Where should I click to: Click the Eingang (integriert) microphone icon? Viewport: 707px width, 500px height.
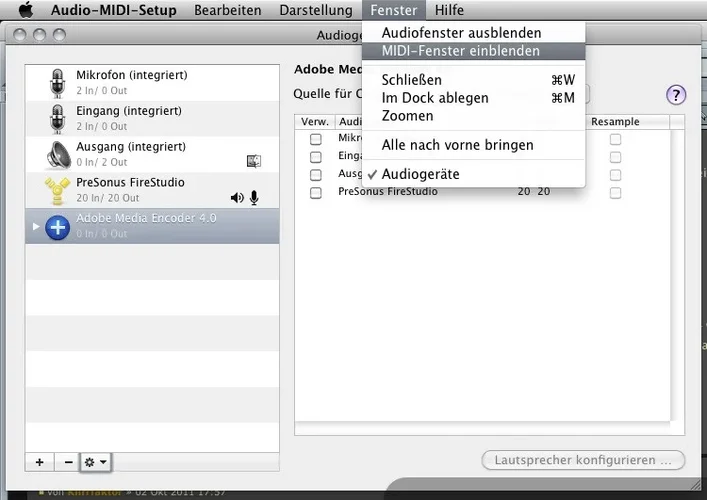click(x=57, y=119)
